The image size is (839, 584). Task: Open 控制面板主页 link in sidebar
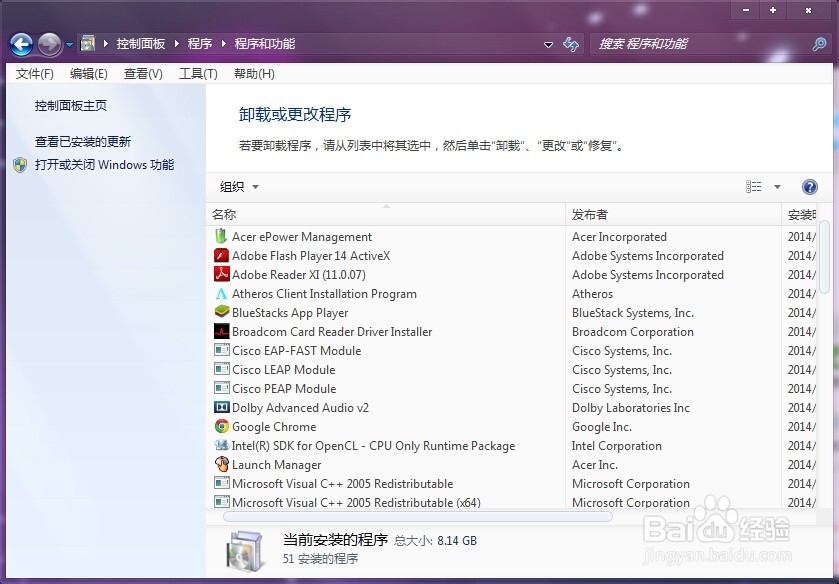[71, 105]
